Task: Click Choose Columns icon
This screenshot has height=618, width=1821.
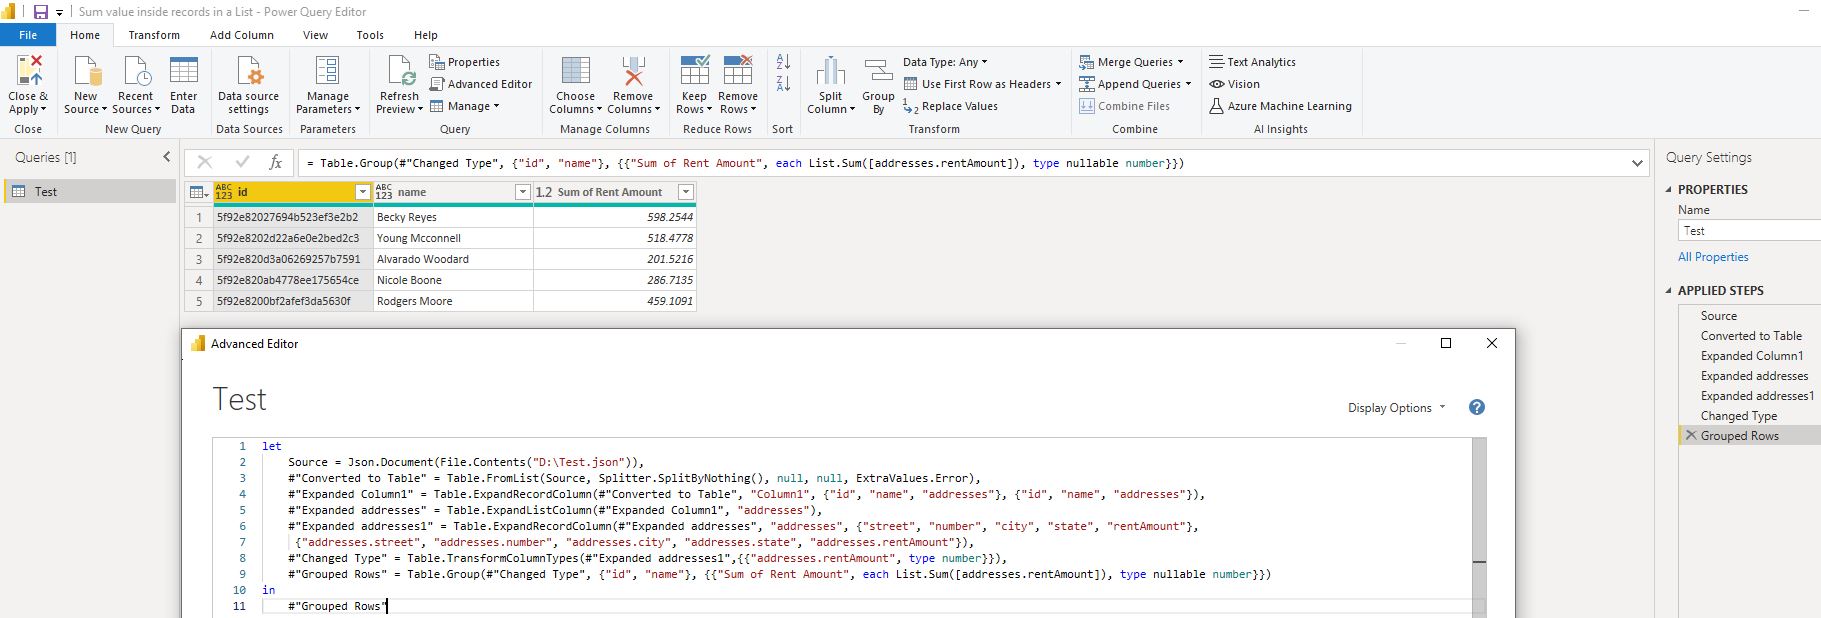Action: [x=576, y=72]
